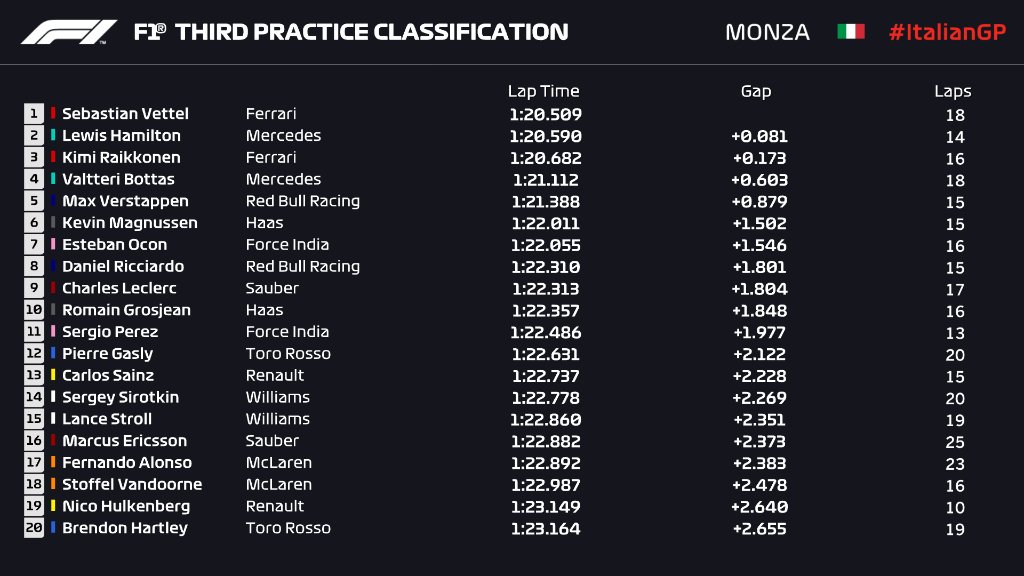Click Vettel's red Ferrari team color bar
This screenshot has width=1024, height=576.
click(x=54, y=114)
